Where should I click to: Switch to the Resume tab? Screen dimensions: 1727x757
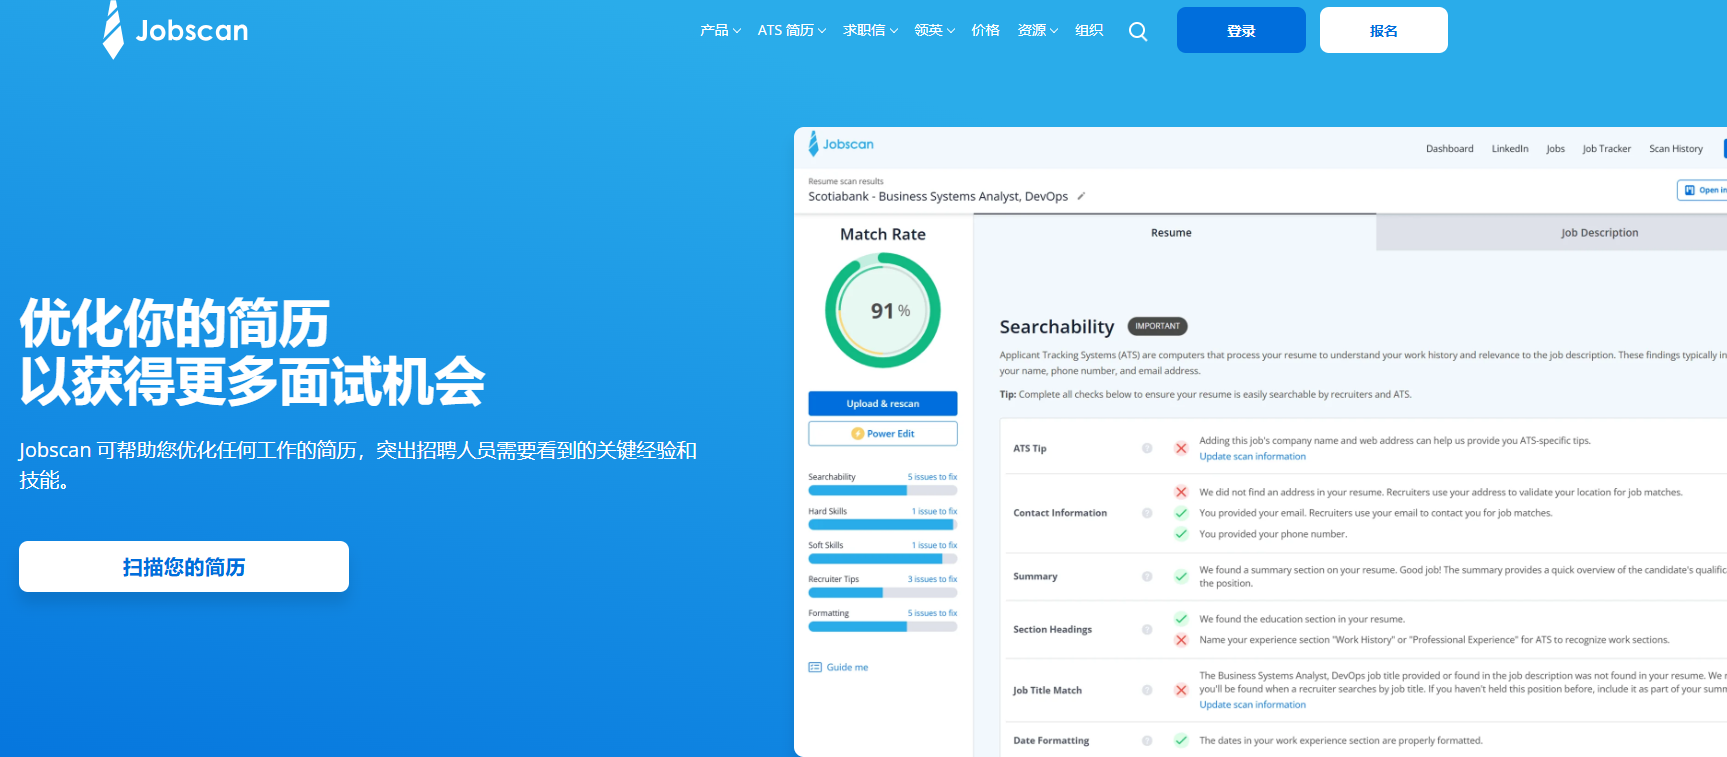pos(1175,233)
